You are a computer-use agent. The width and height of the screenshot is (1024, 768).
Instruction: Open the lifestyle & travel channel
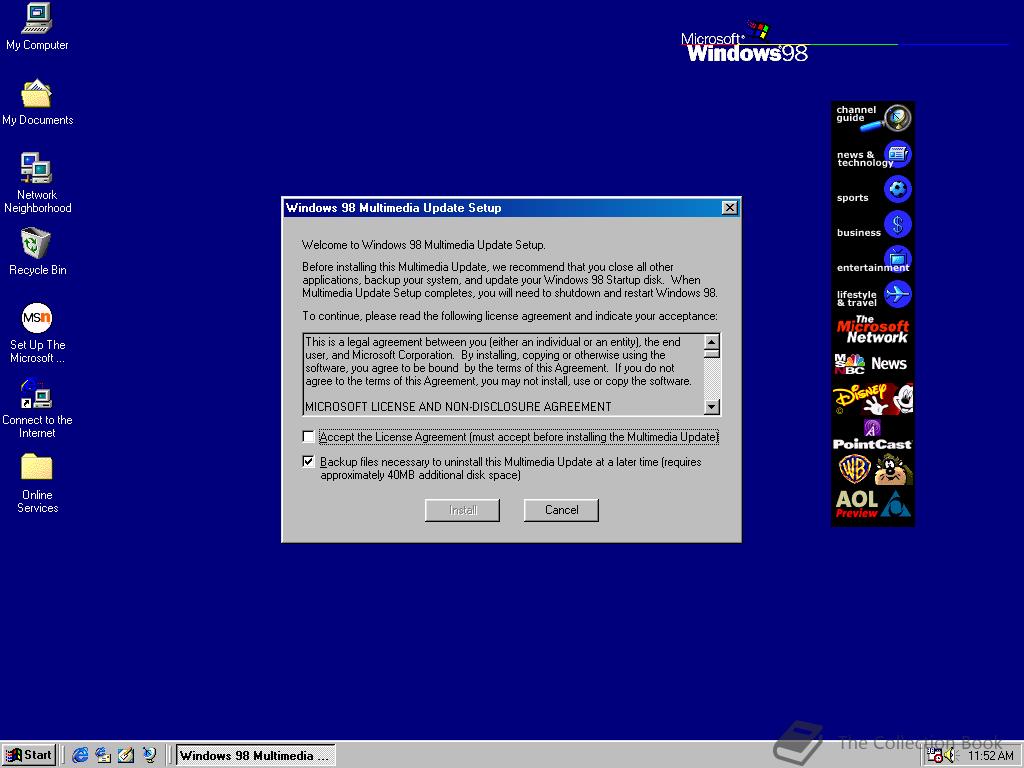pos(873,295)
